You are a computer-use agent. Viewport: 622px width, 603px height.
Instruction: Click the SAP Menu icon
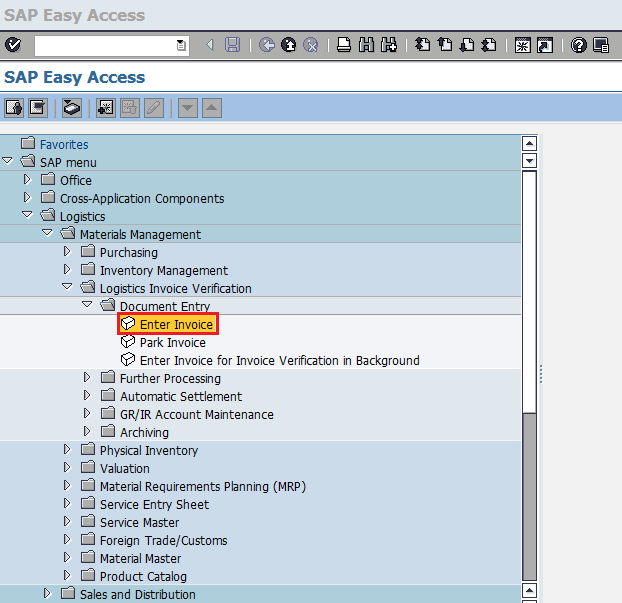pos(38,108)
